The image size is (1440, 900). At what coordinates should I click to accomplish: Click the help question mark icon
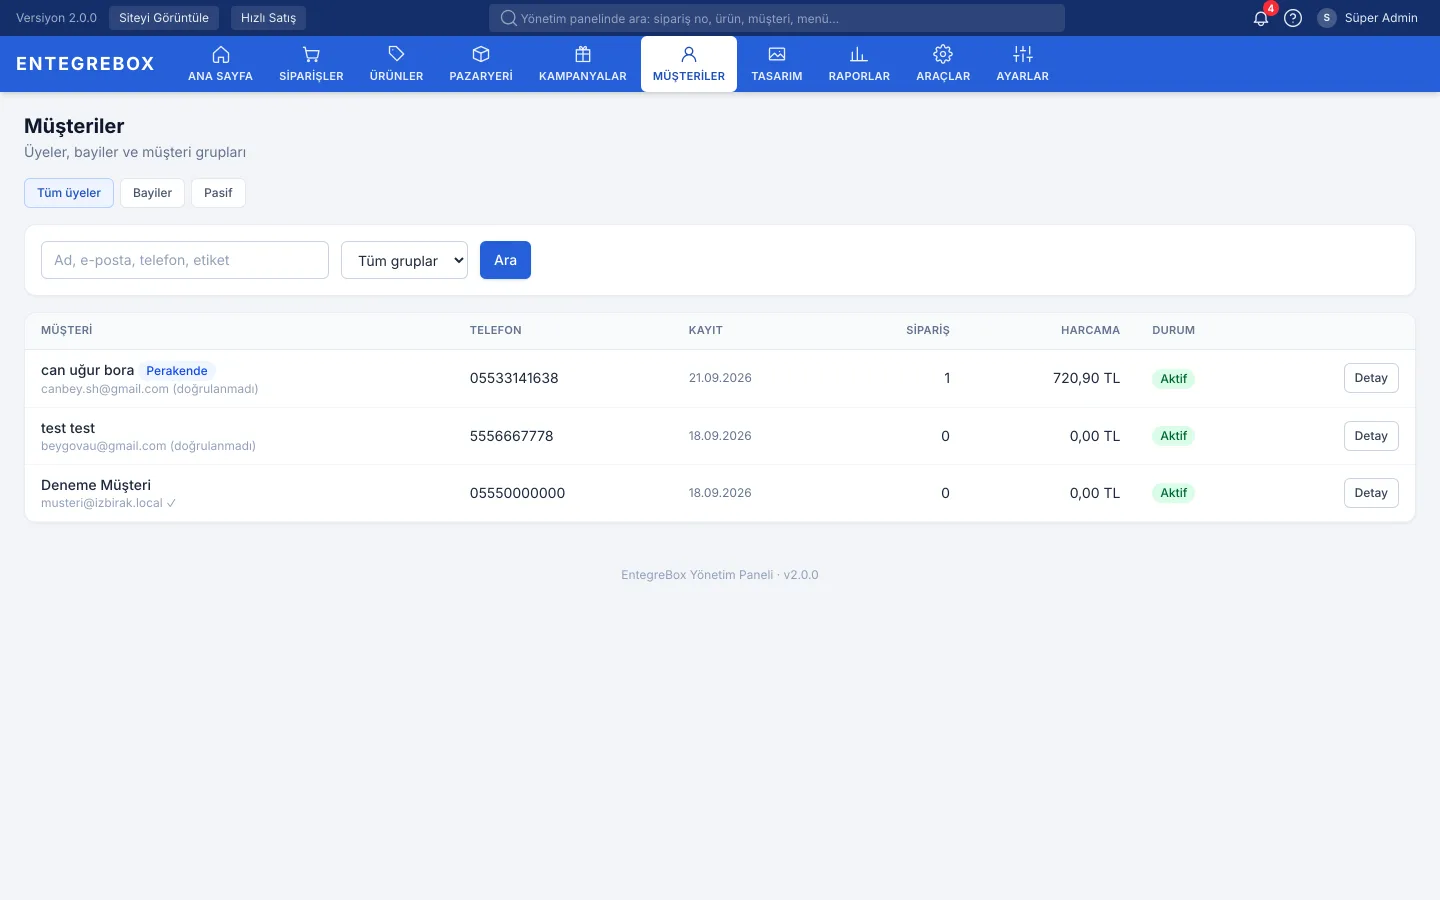click(1293, 18)
